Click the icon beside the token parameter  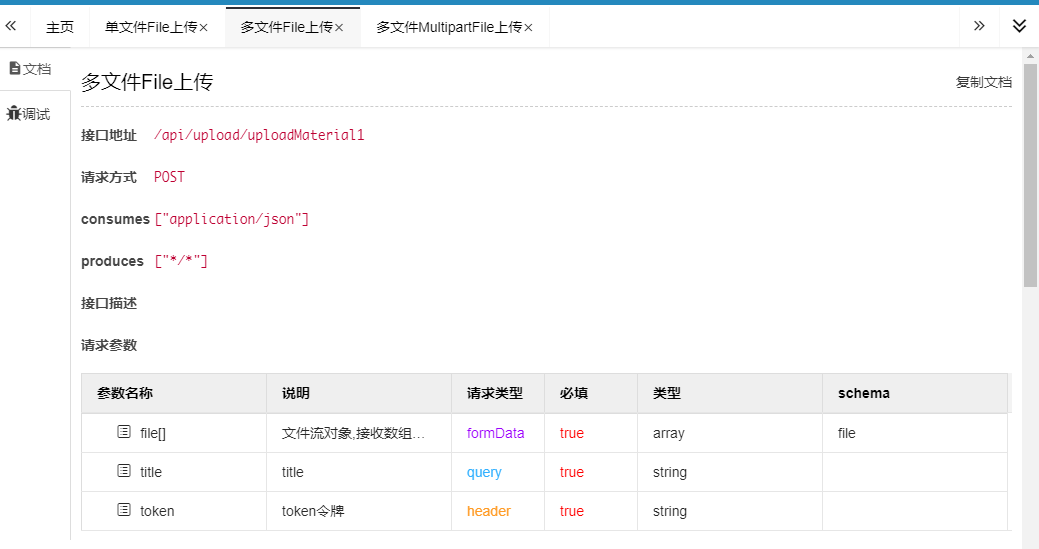(x=124, y=510)
